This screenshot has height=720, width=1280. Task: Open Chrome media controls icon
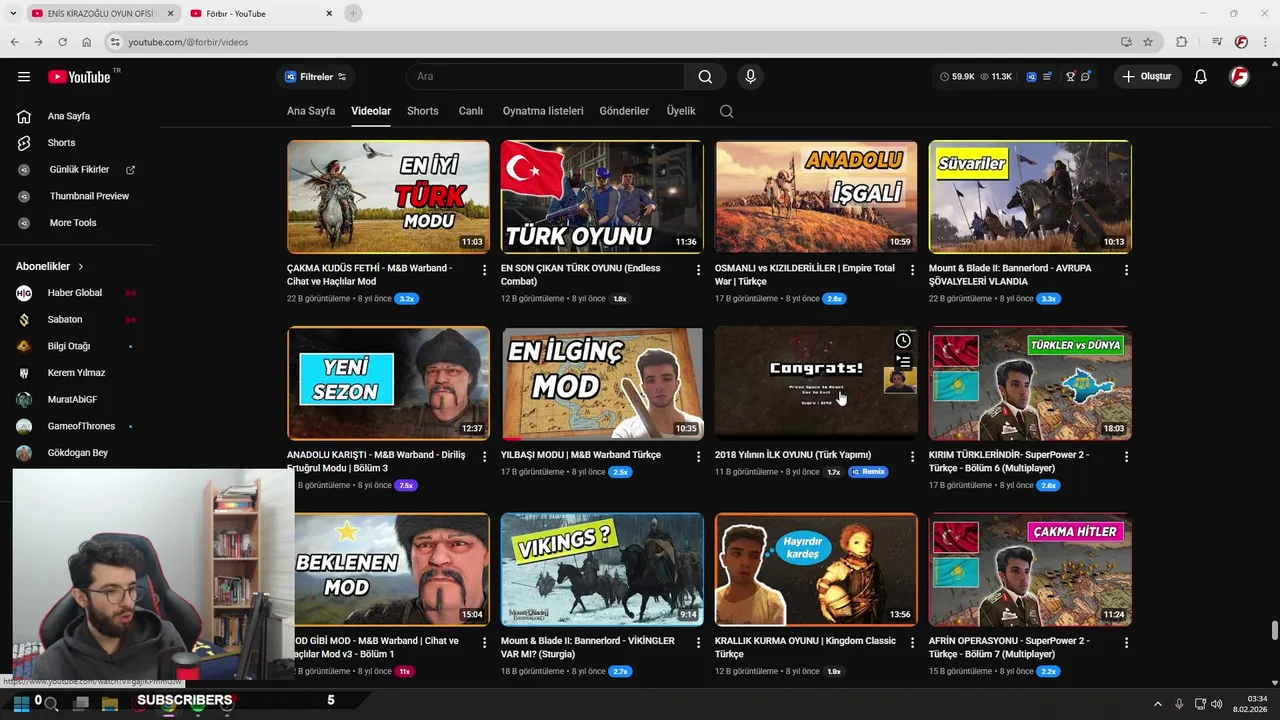coord(1217,42)
